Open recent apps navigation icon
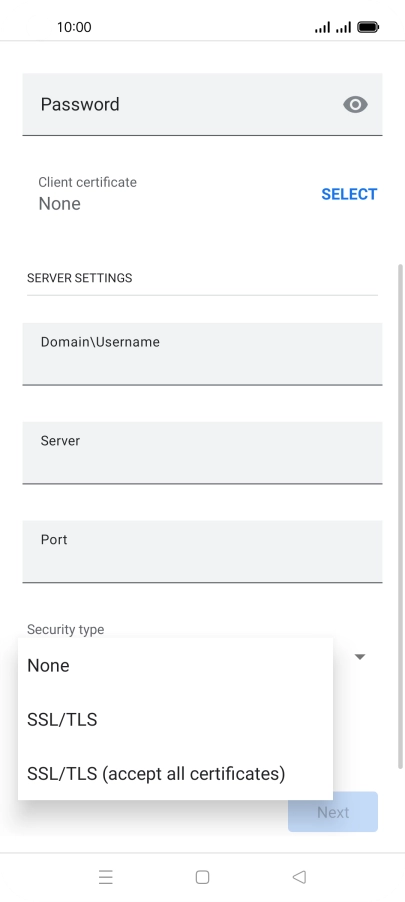405x902 pixels. (x=106, y=877)
